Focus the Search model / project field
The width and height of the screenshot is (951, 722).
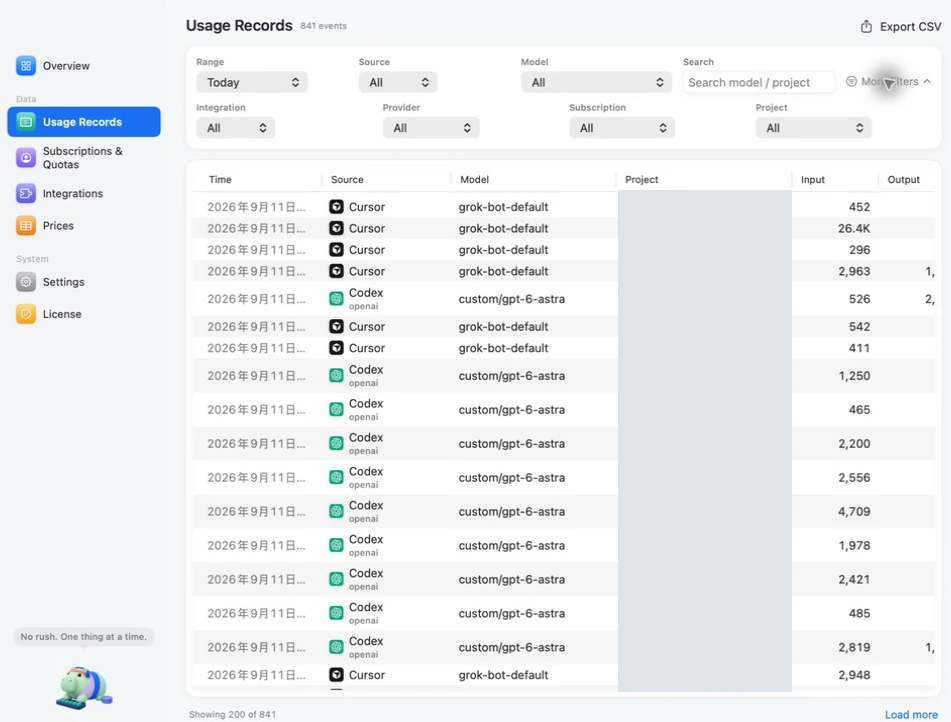758,83
